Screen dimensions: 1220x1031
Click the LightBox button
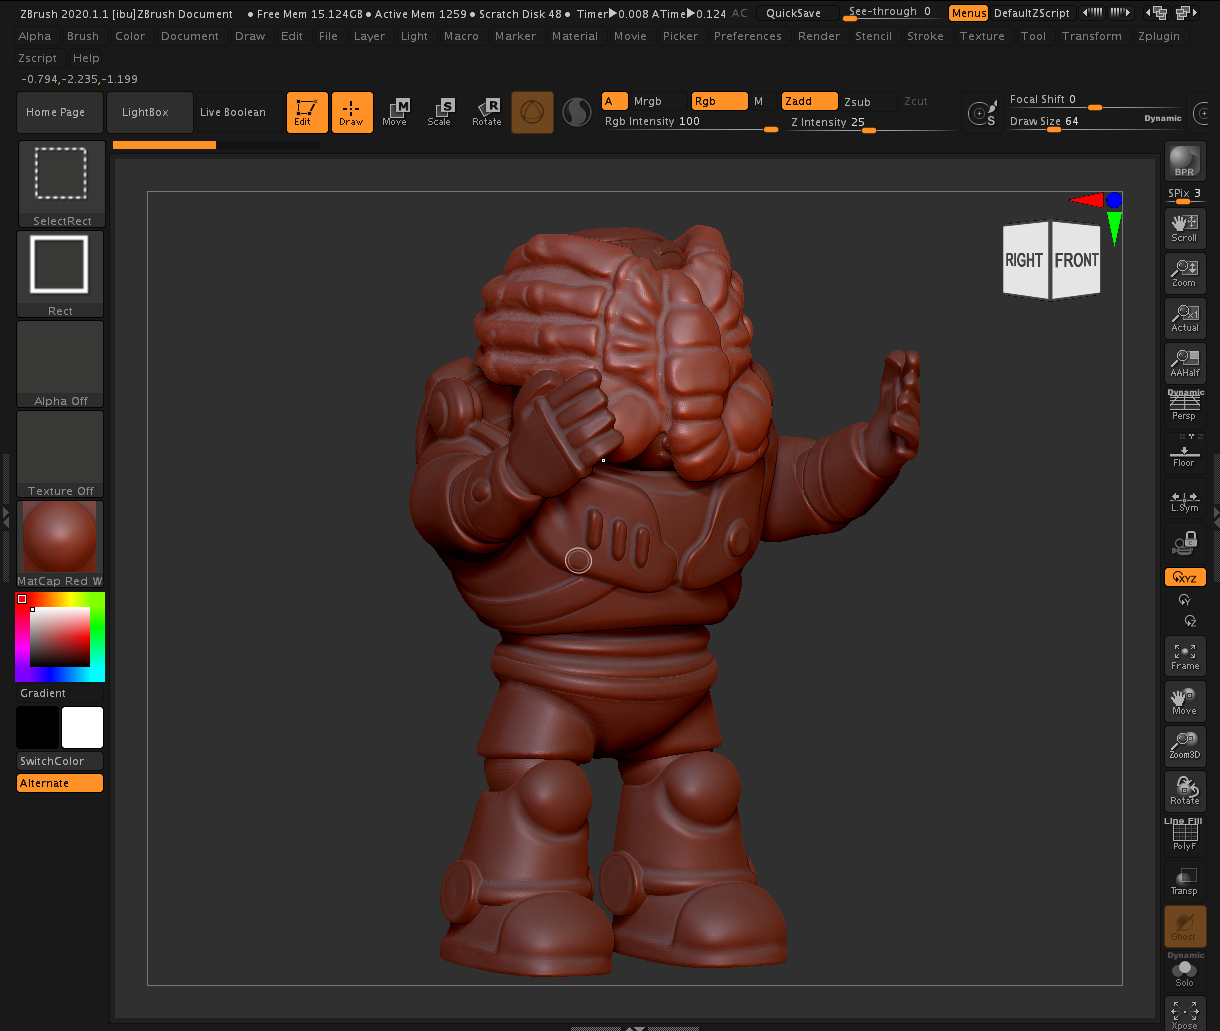click(x=146, y=112)
